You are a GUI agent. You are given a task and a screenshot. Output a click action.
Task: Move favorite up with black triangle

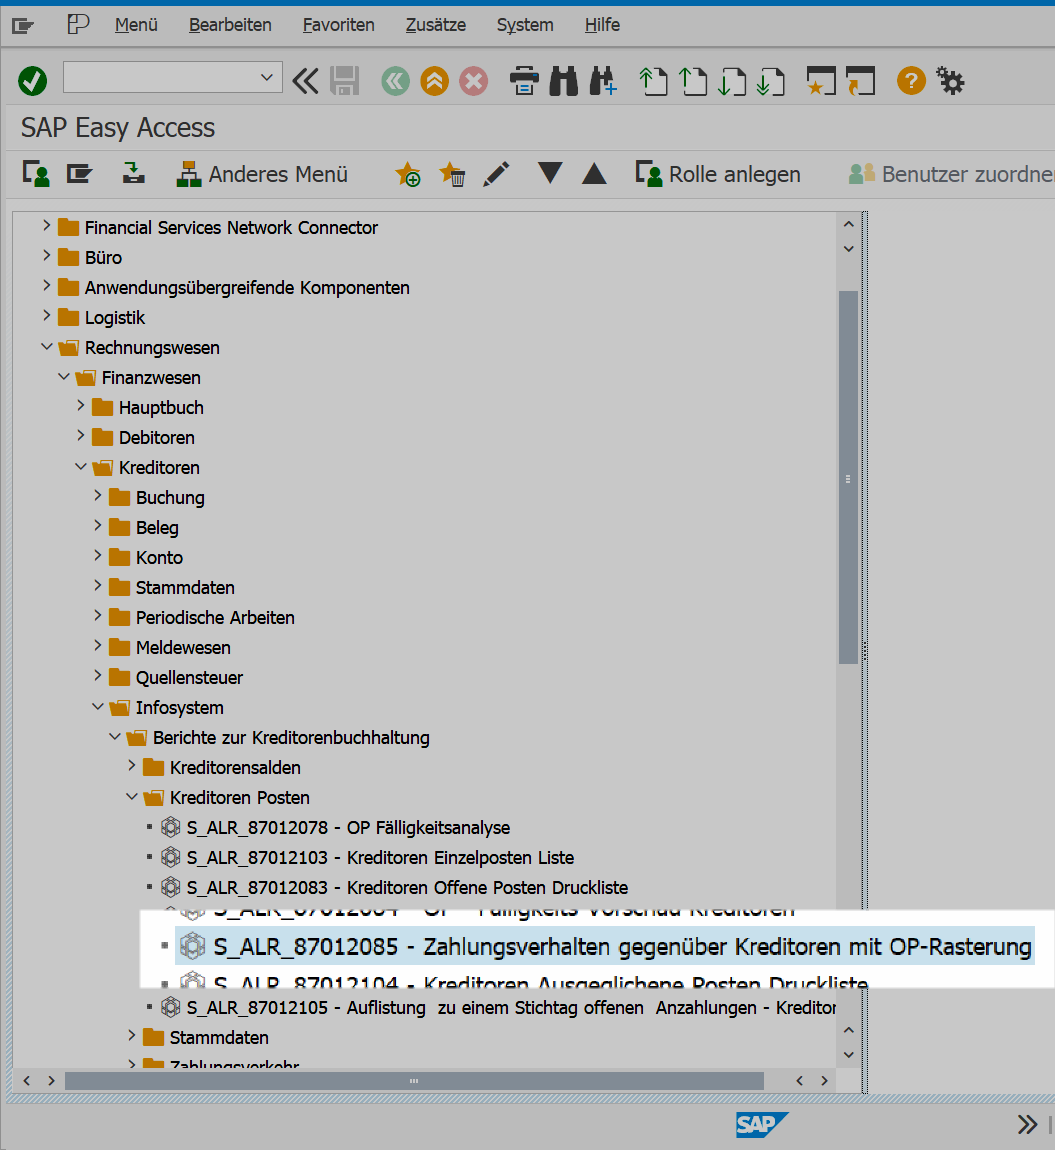(594, 174)
